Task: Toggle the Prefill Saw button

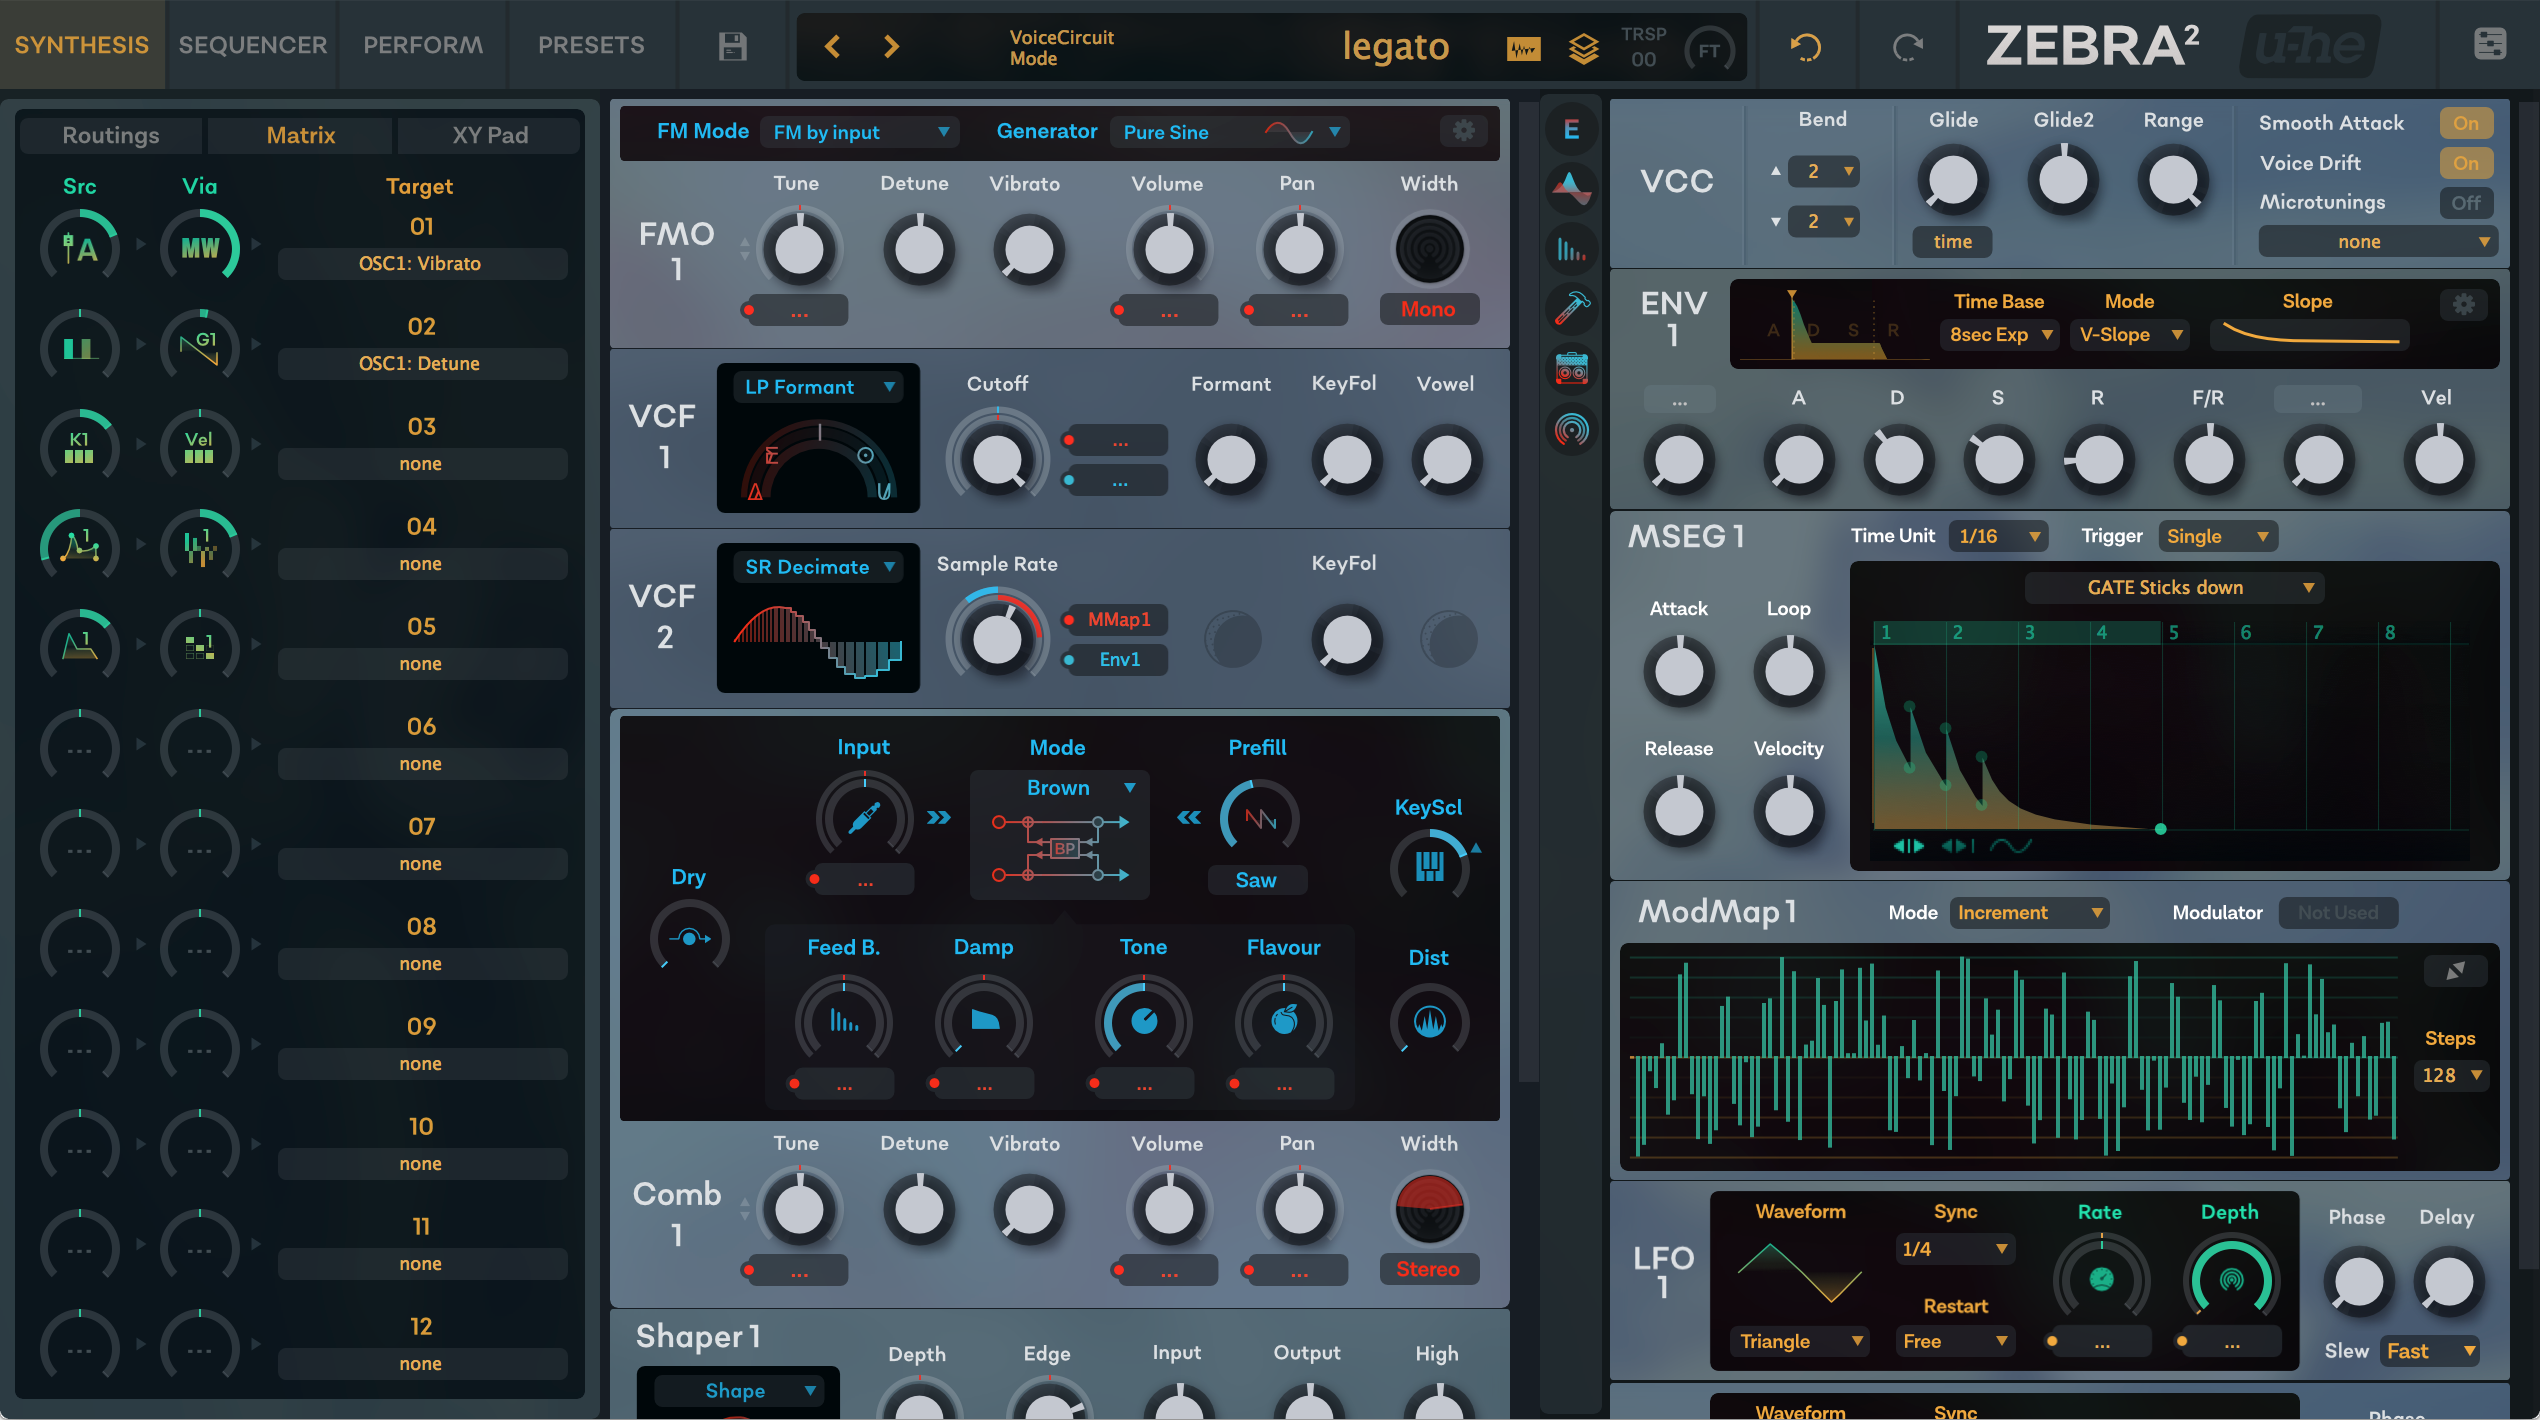Action: [1256, 880]
